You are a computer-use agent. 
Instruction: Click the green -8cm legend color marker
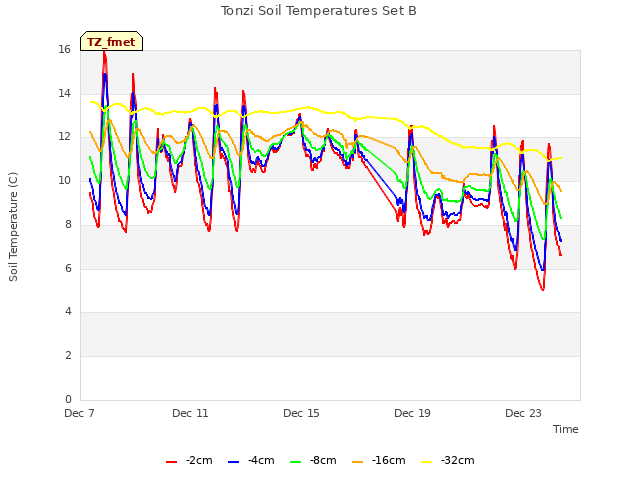point(296,462)
